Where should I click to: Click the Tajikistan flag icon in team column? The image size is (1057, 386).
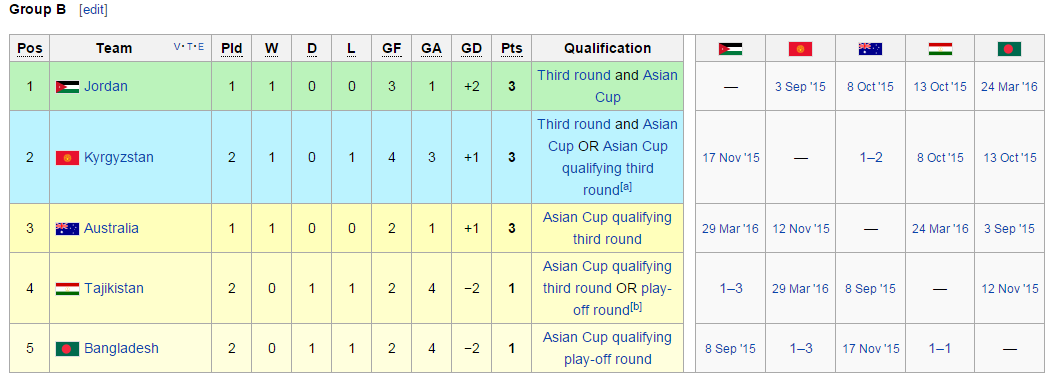pos(67,289)
